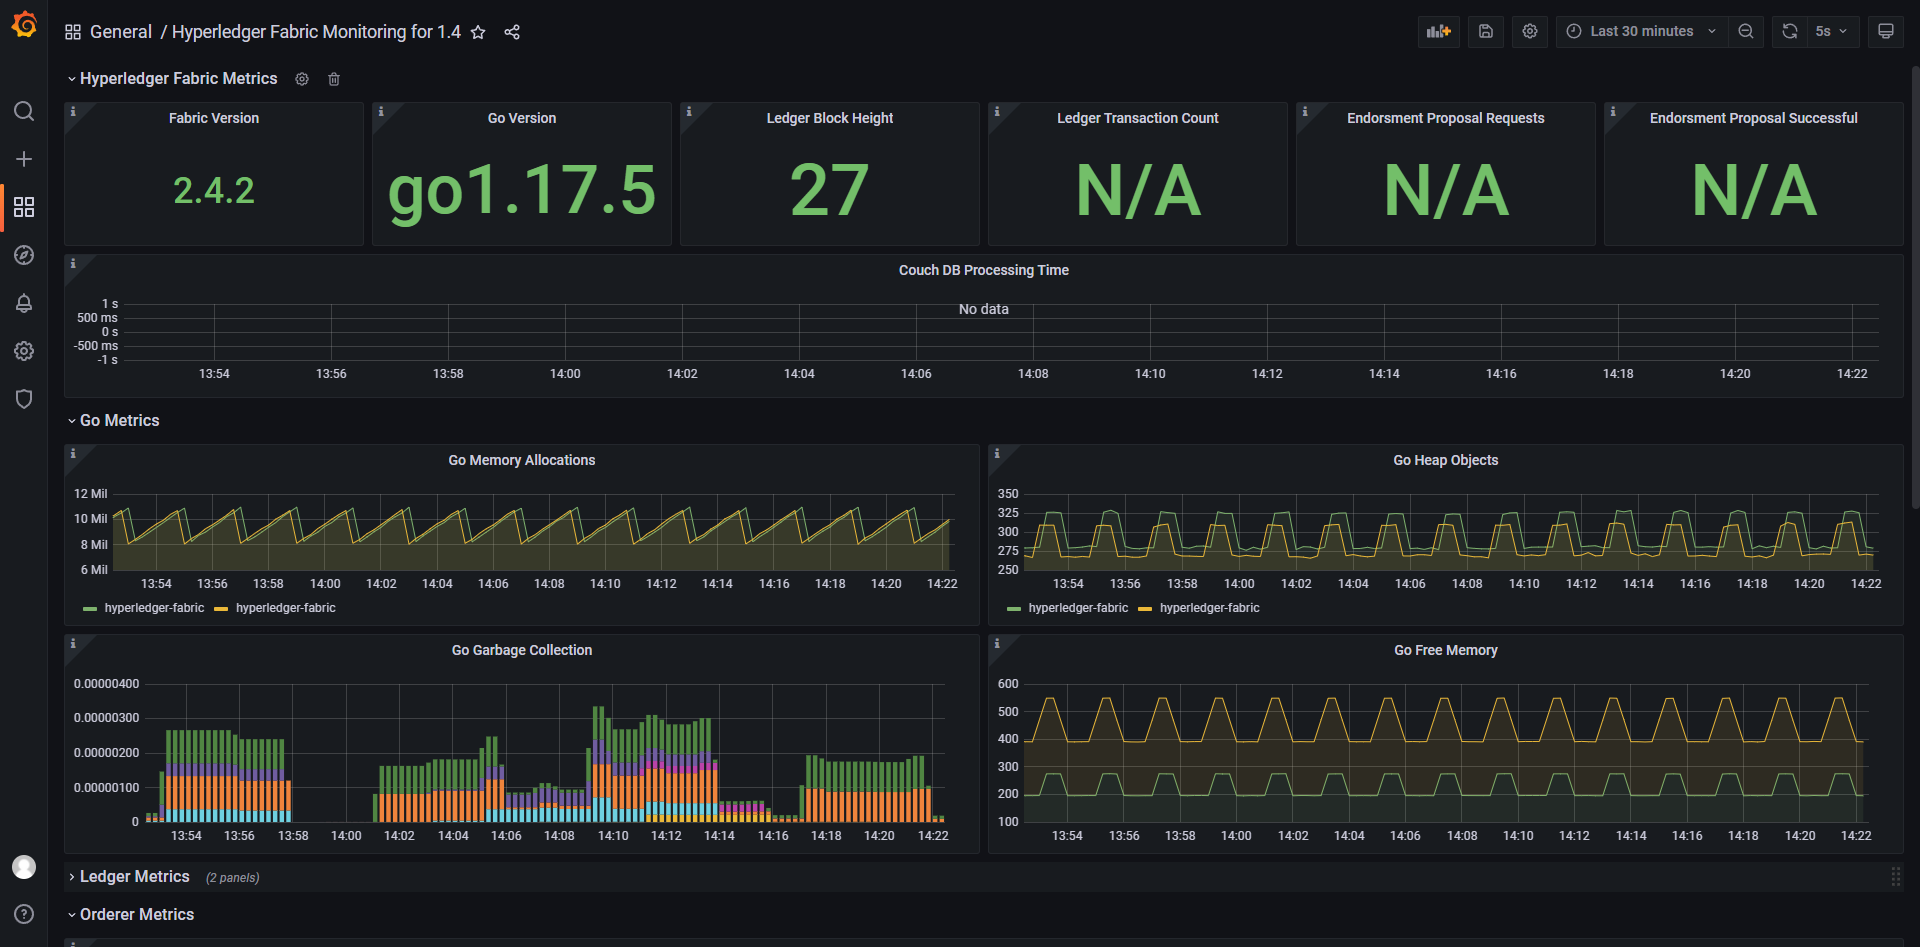Viewport: 1920px width, 947px height.
Task: Open the Help question mark icon
Action: [24, 914]
